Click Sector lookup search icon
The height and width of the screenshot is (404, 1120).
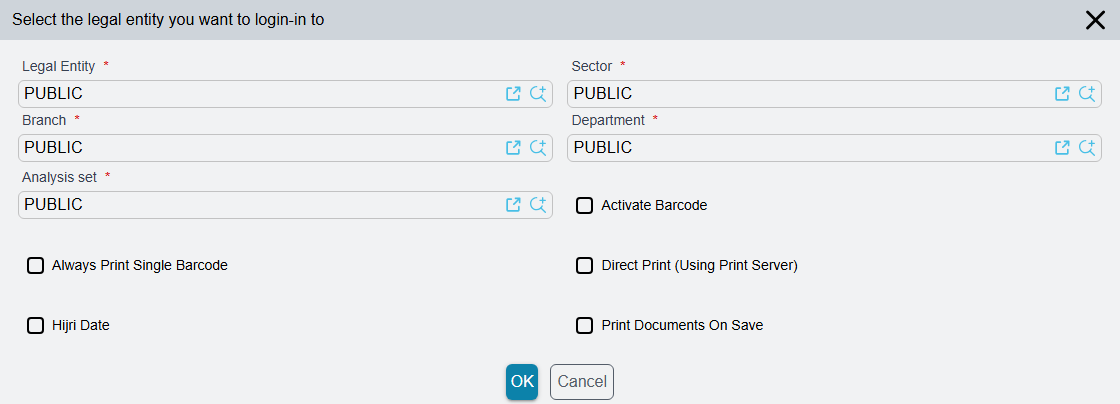[1087, 94]
